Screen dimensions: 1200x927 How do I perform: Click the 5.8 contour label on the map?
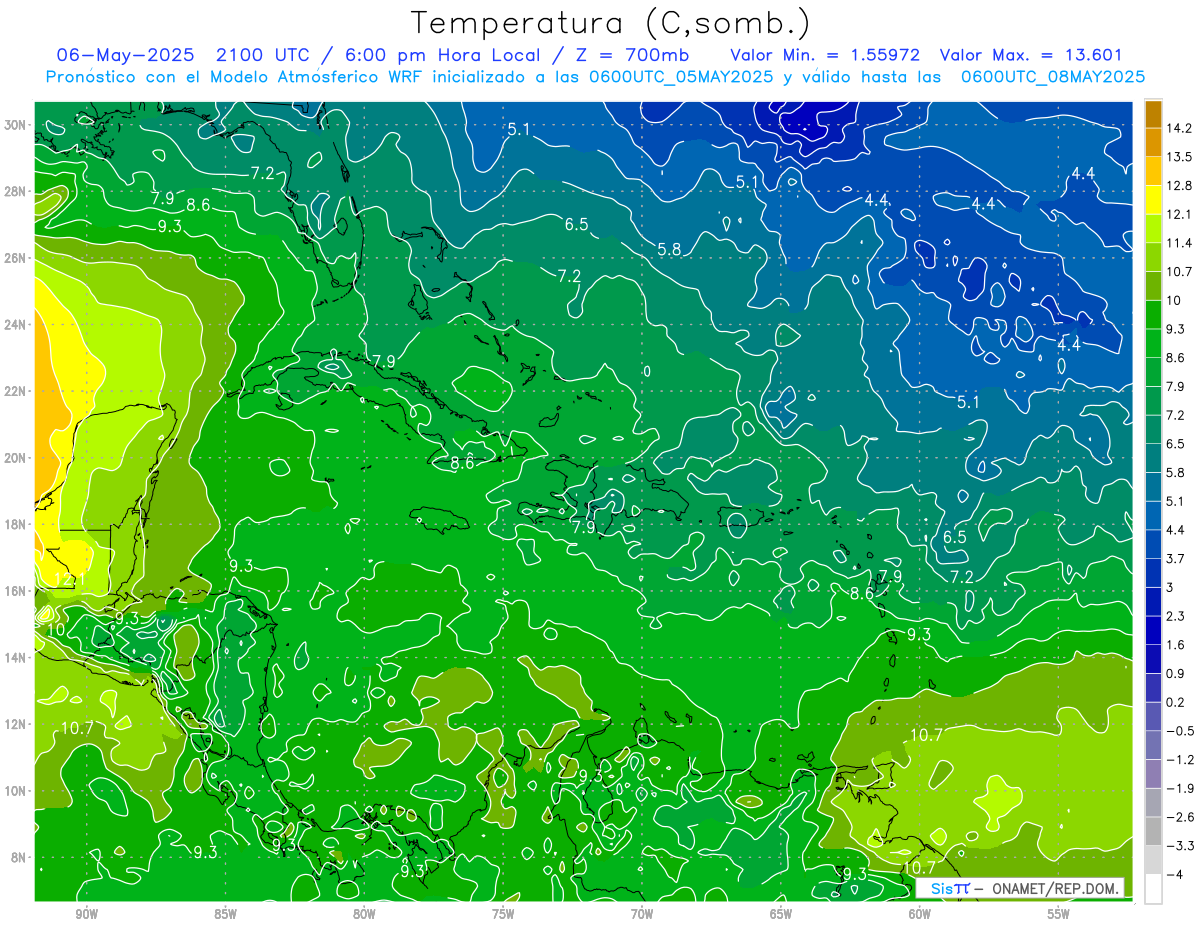click(x=669, y=249)
